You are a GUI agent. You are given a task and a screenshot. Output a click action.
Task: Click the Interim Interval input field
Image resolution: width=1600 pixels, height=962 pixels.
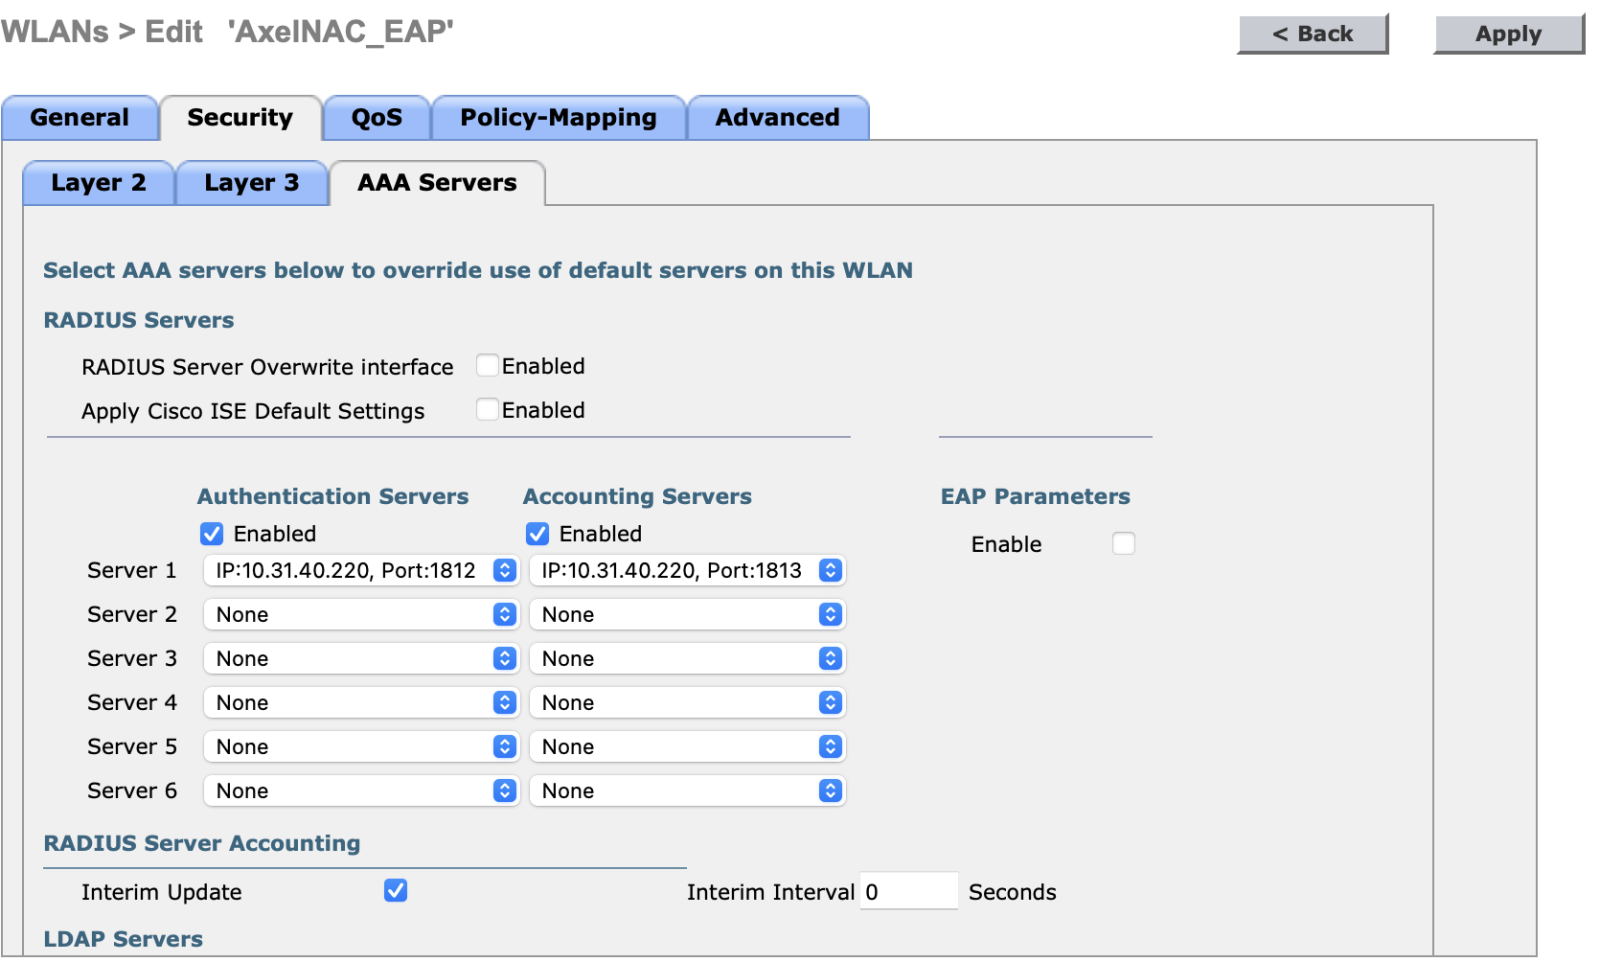908,891
